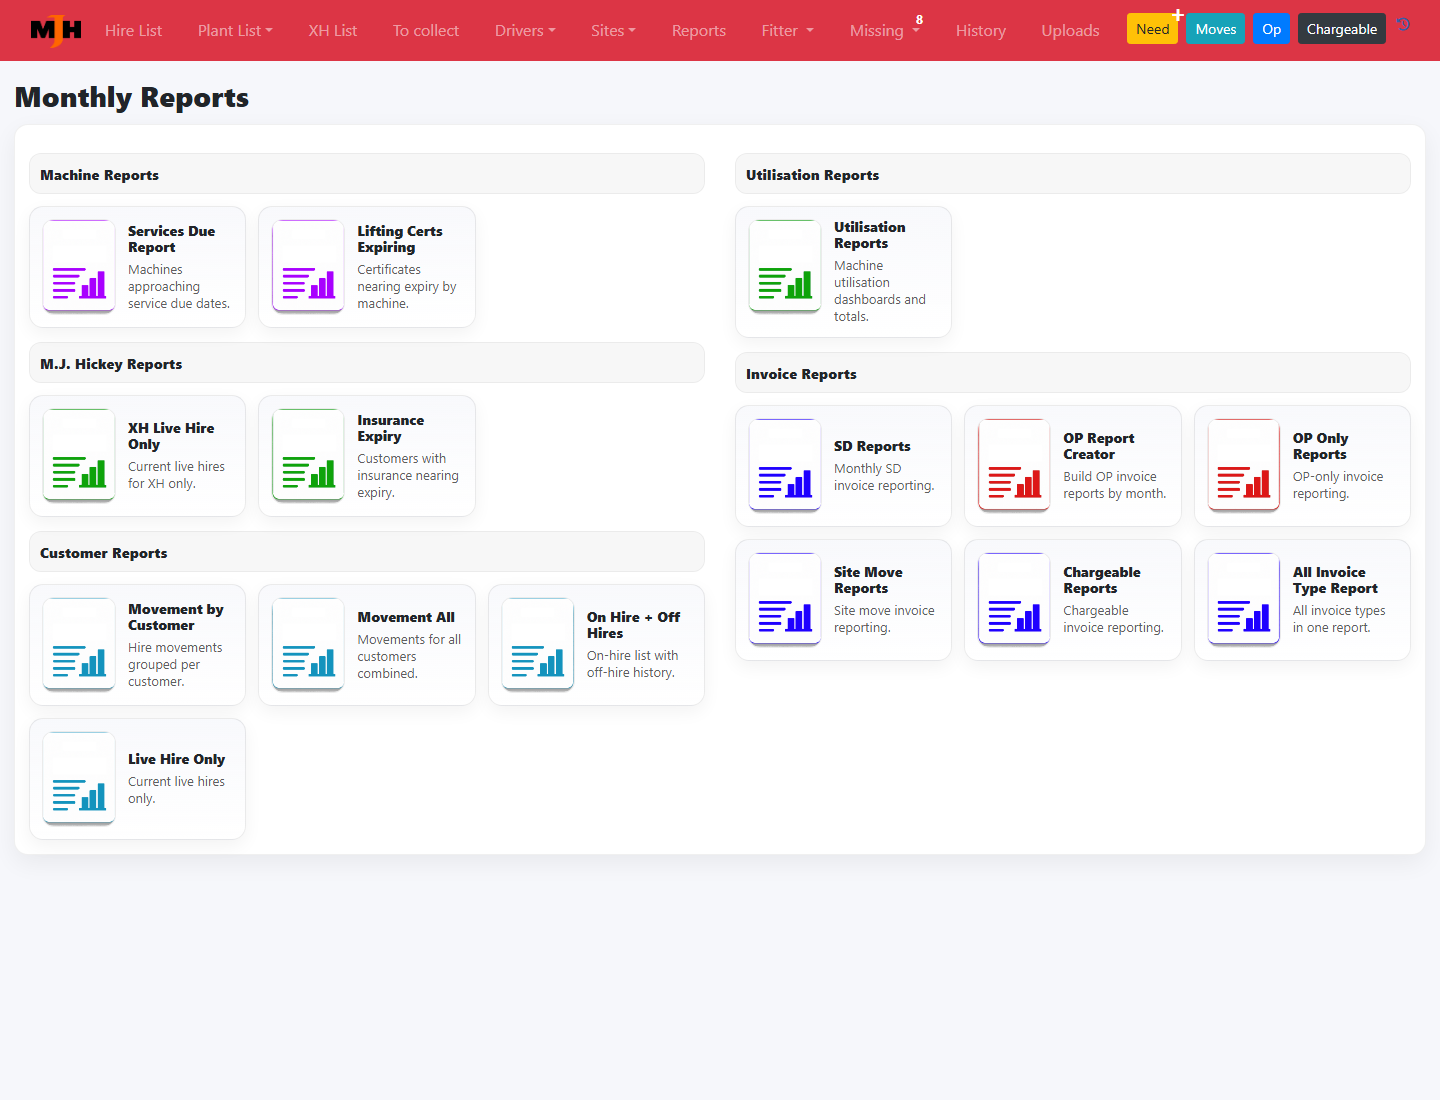Open the Lifting Certs Expiring report icon
Image resolution: width=1440 pixels, height=1100 pixels.
(x=308, y=267)
